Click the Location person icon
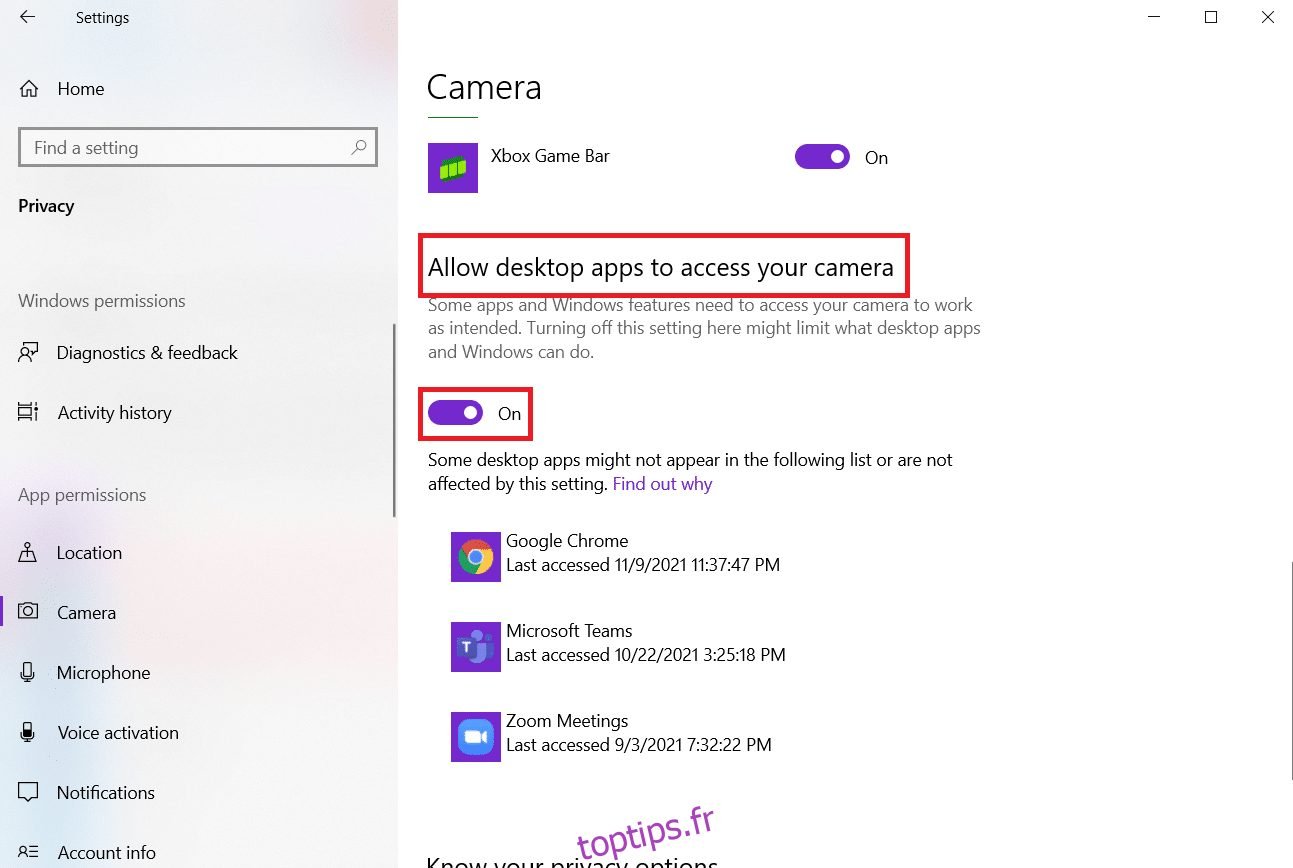This screenshot has width=1293, height=868. [x=28, y=552]
